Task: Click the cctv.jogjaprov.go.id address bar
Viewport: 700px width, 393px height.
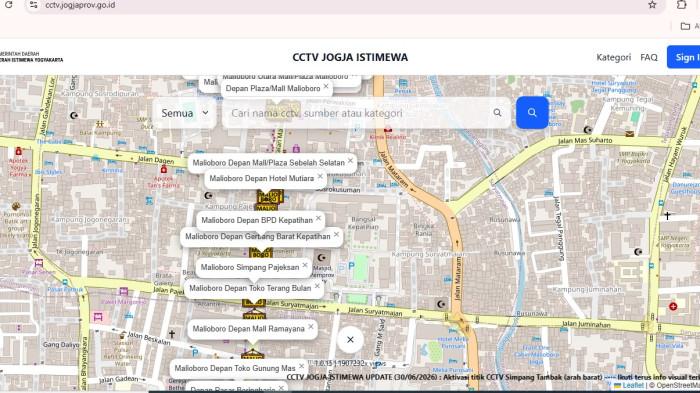Action: 80,5
